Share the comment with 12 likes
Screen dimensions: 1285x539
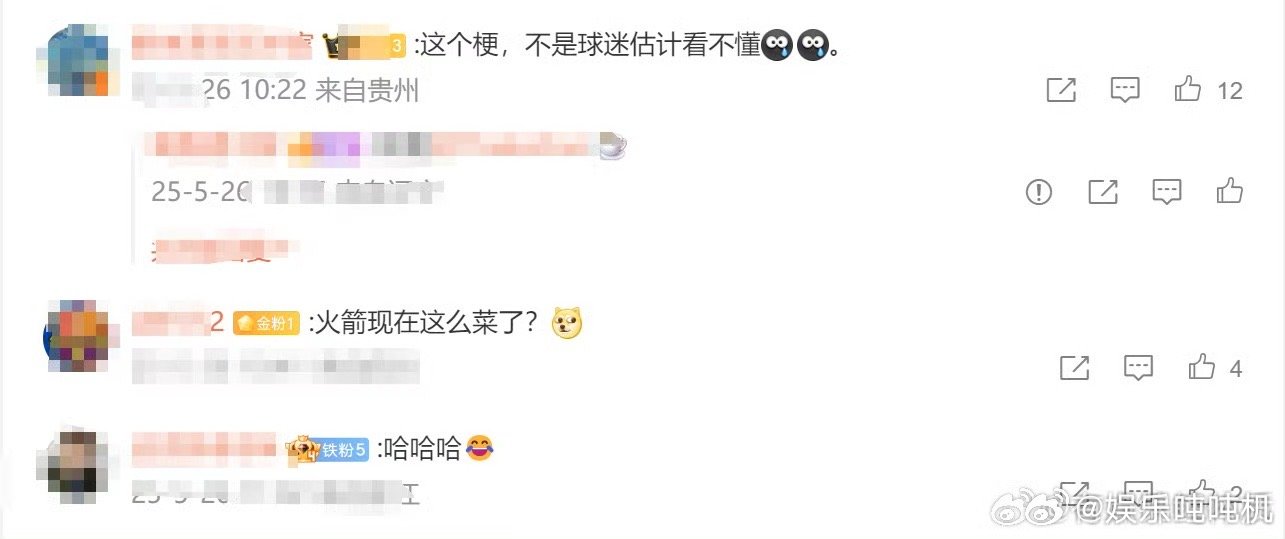tap(1061, 90)
